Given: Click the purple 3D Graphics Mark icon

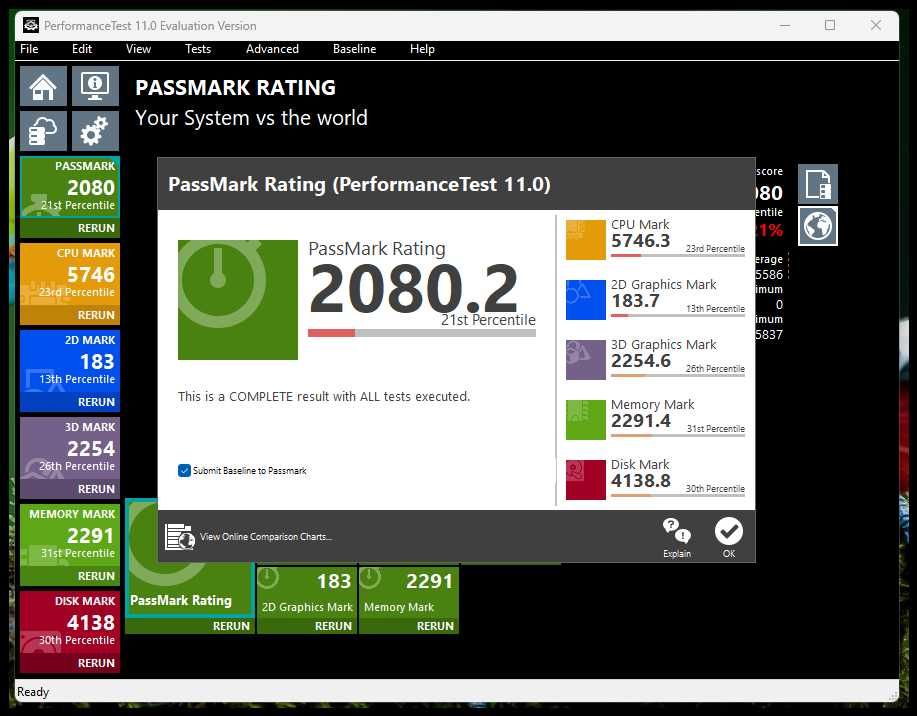Looking at the screenshot, I should tap(585, 360).
